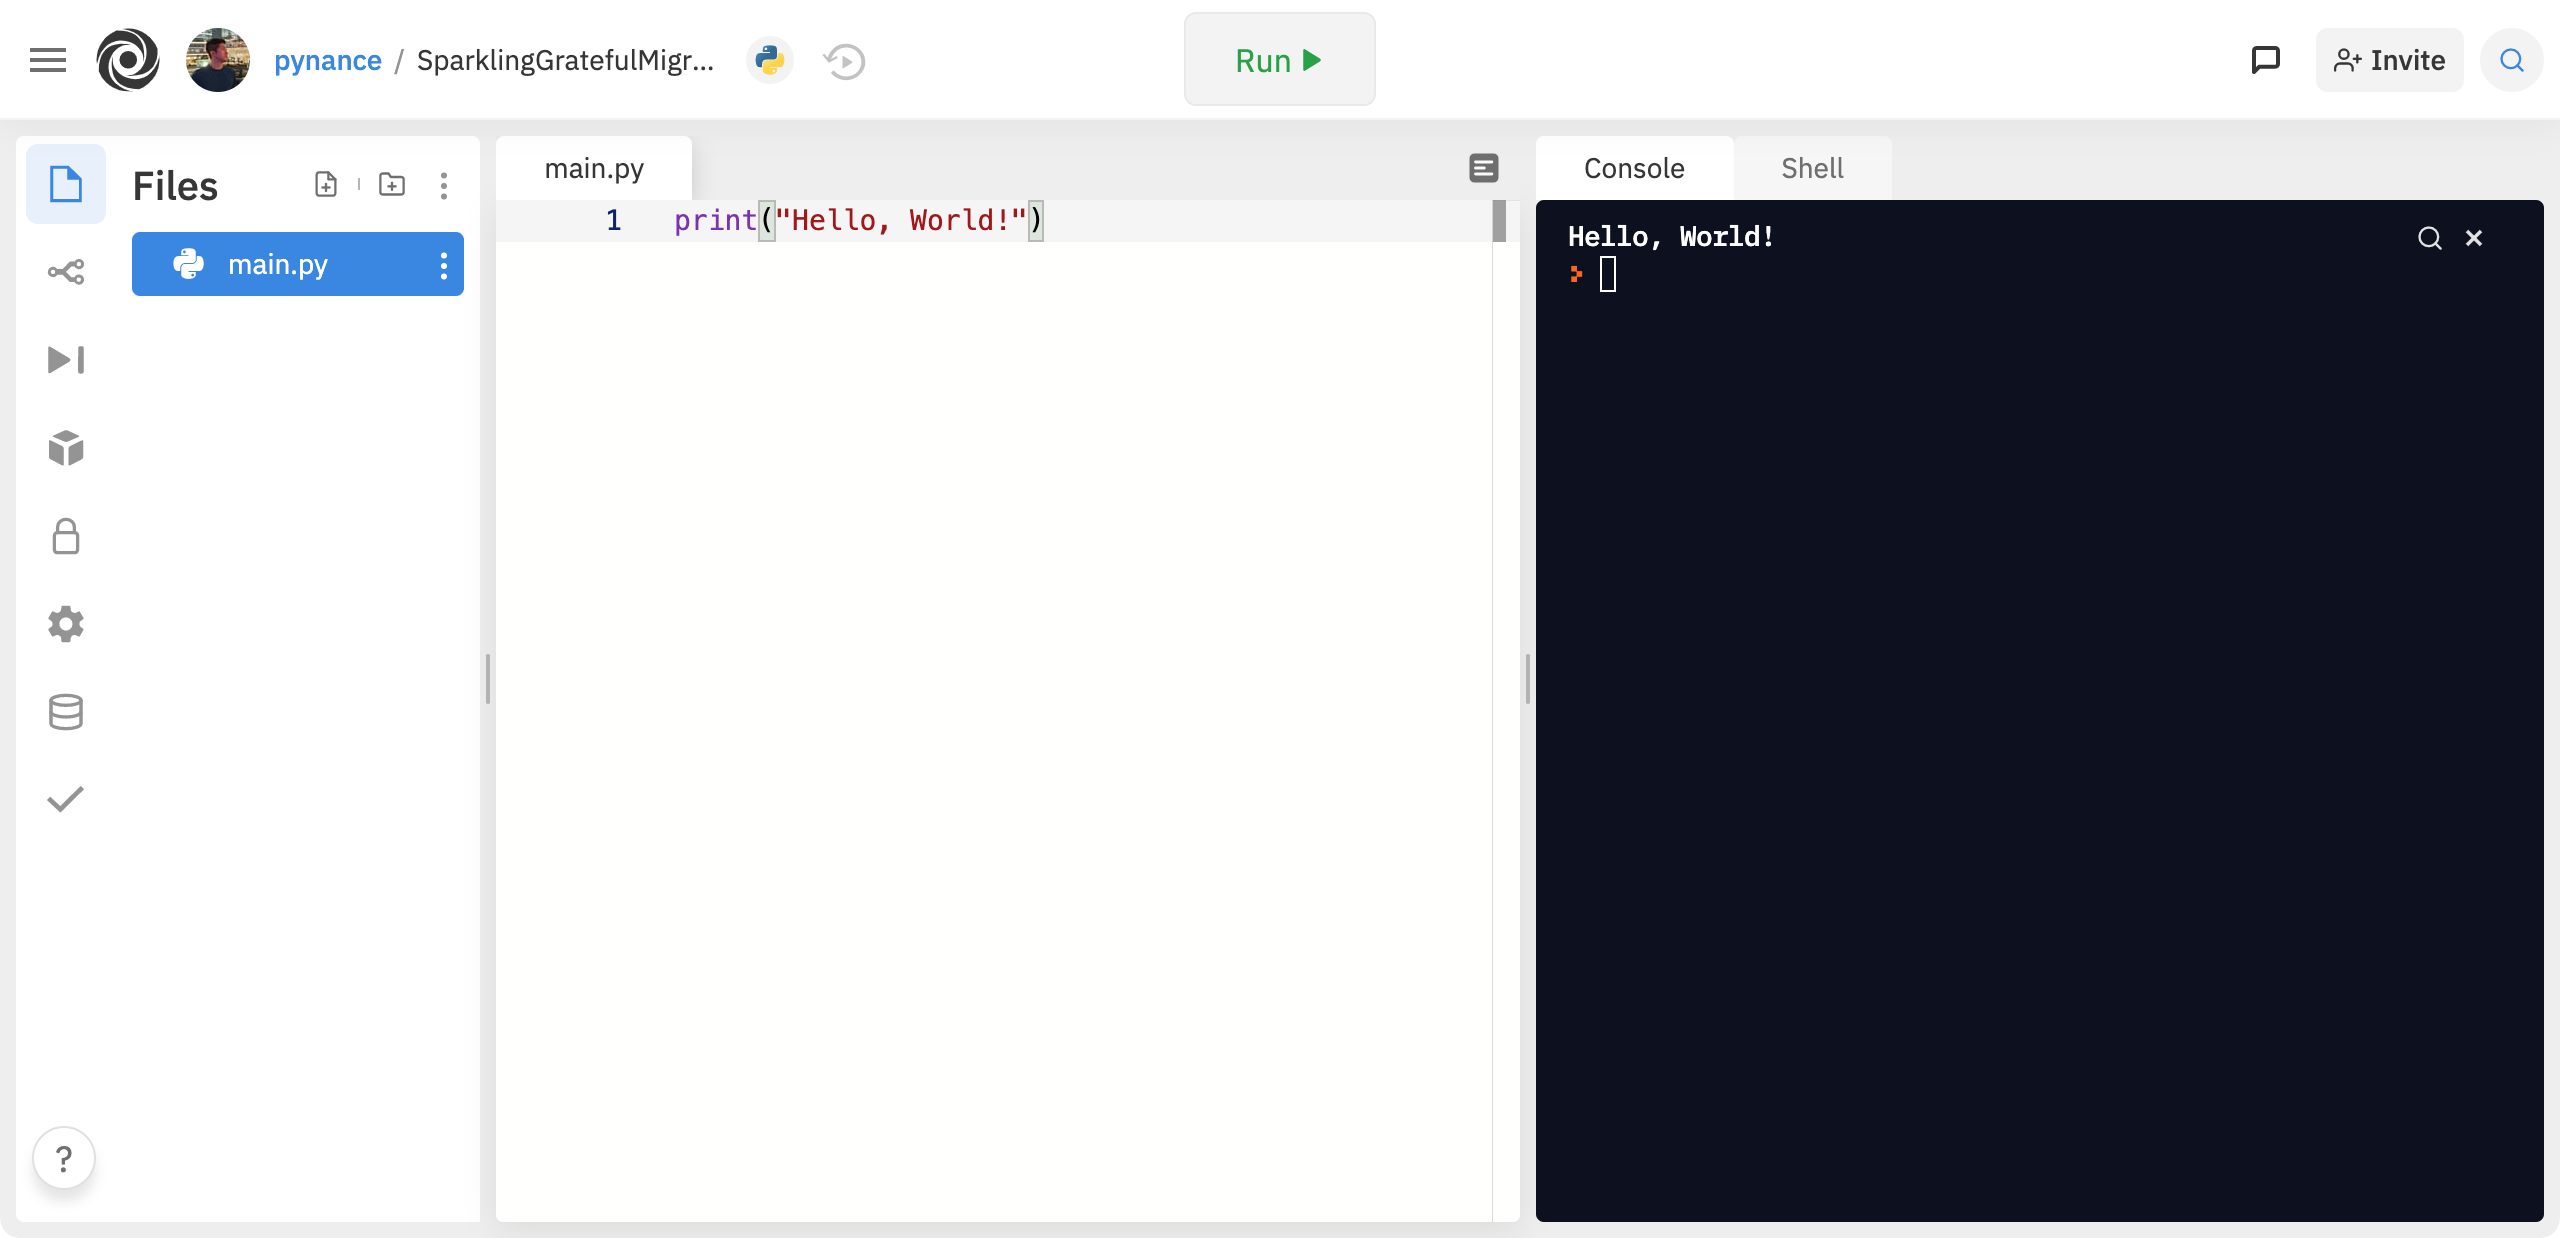This screenshot has width=2560, height=1238.
Task: Switch to the Shell tab
Action: click(1812, 168)
